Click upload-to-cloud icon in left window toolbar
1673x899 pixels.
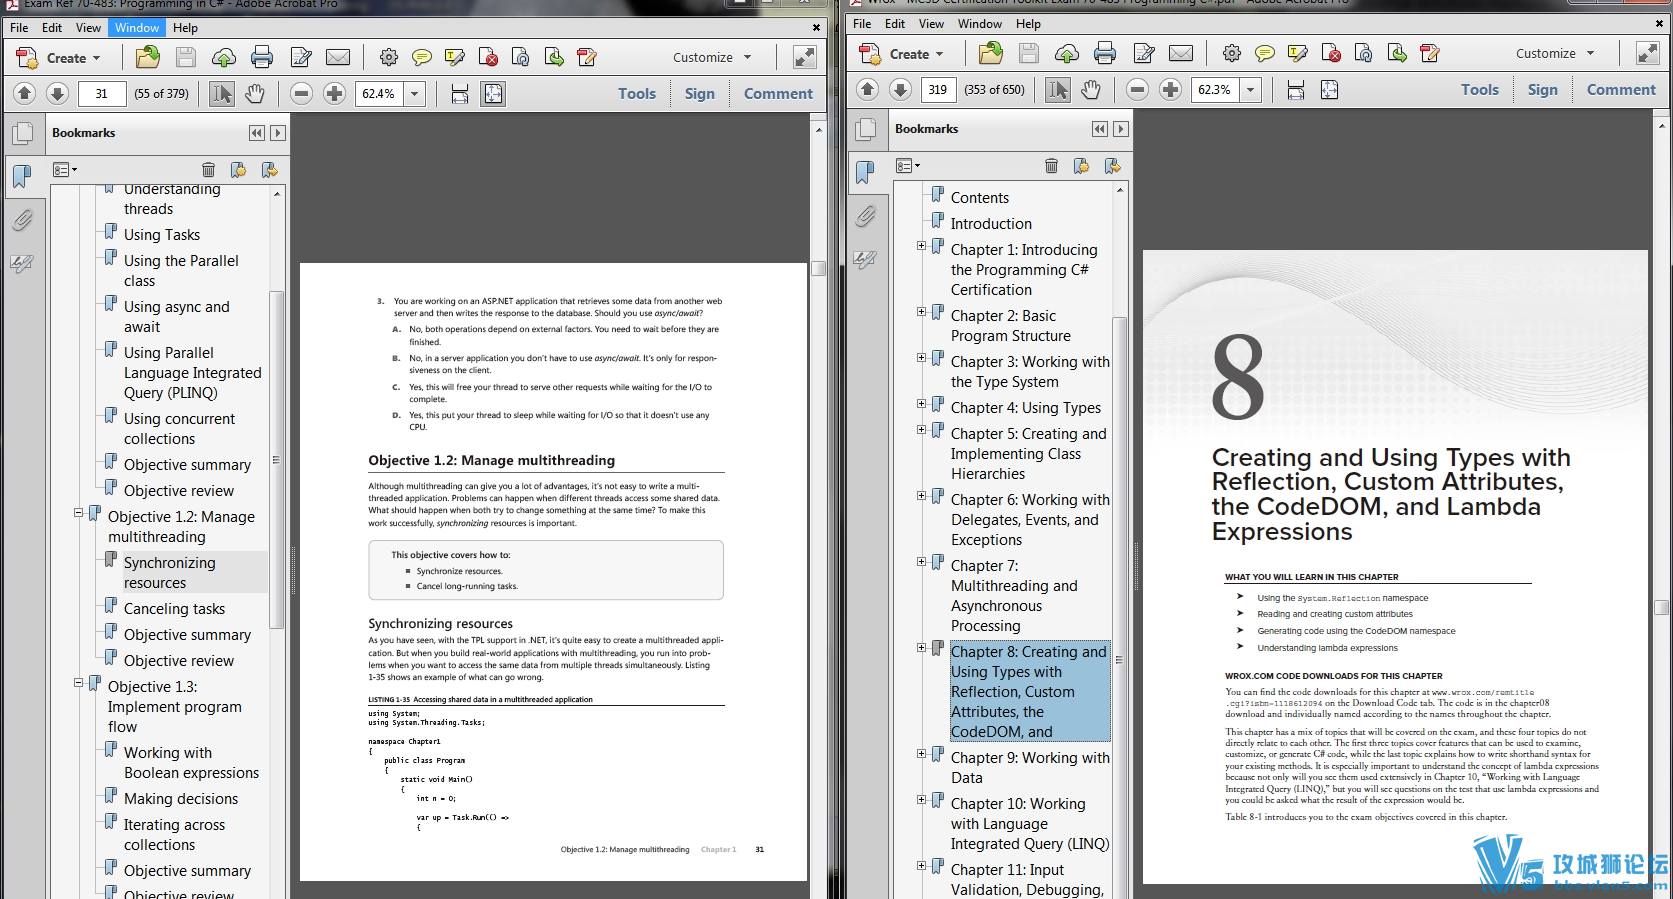[x=224, y=57]
